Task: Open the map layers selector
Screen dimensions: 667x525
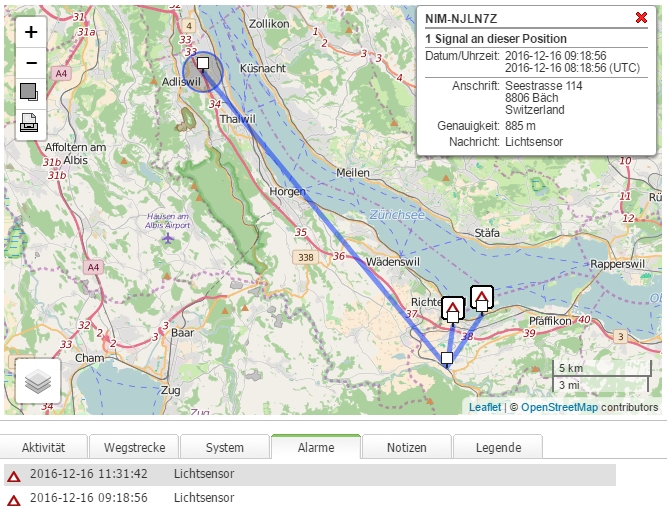Action: click(x=38, y=381)
